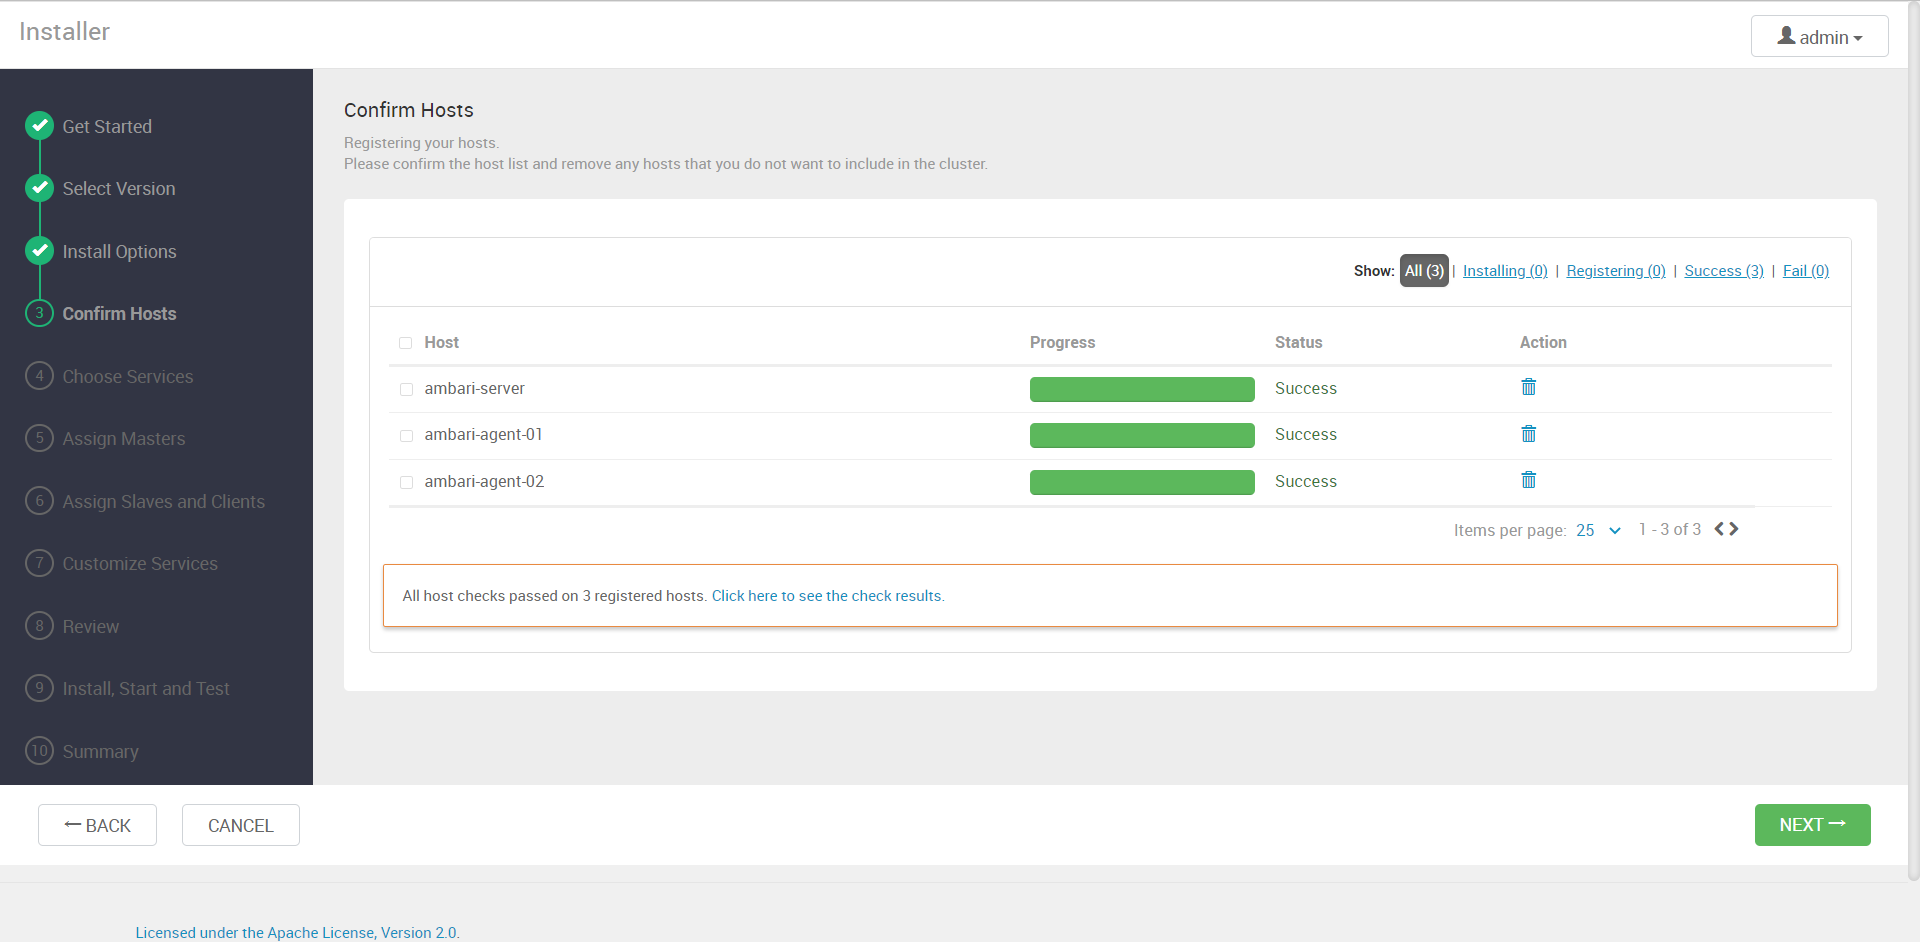The width and height of the screenshot is (1920, 942).
Task: Click Review step label
Action: [91, 626]
